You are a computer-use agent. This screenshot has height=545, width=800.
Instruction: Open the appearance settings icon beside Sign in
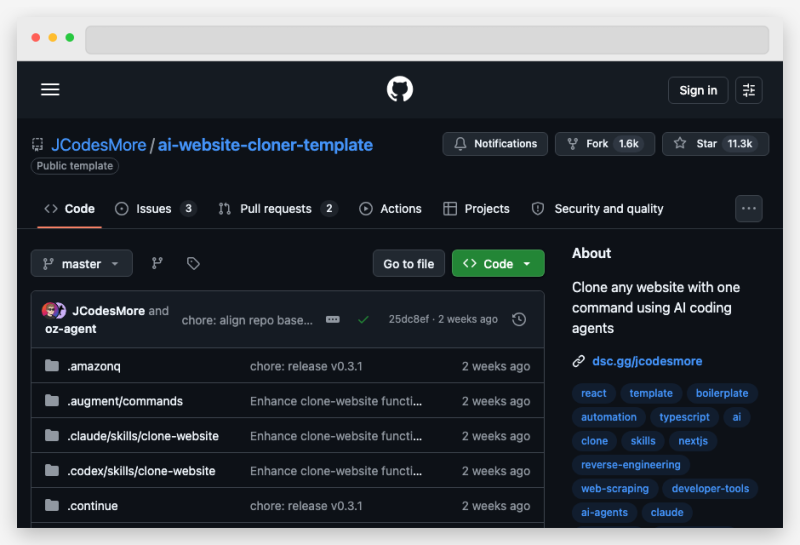[749, 90]
